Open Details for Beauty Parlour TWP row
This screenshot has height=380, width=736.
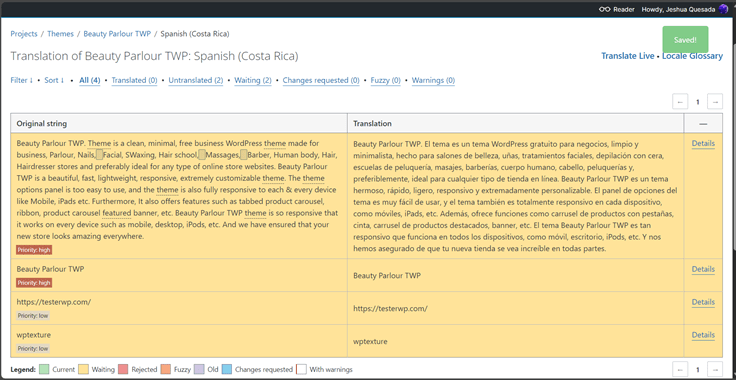pyautogui.click(x=703, y=269)
